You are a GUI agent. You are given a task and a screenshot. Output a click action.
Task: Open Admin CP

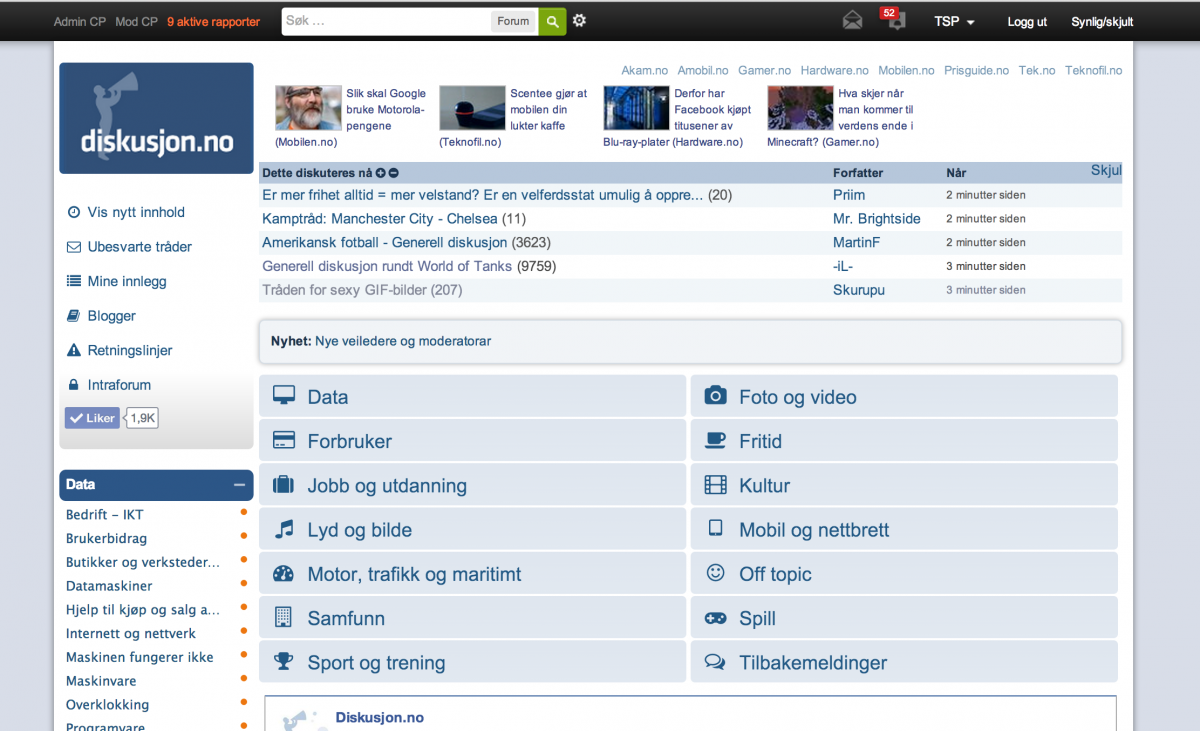point(79,21)
